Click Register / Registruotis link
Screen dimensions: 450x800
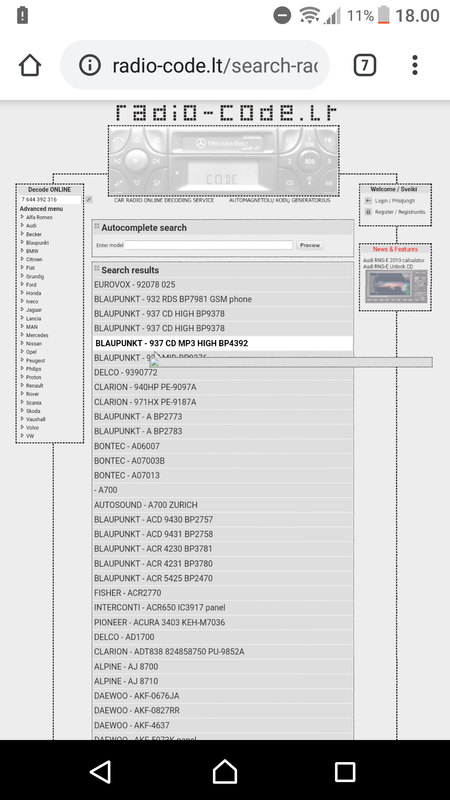400,212
